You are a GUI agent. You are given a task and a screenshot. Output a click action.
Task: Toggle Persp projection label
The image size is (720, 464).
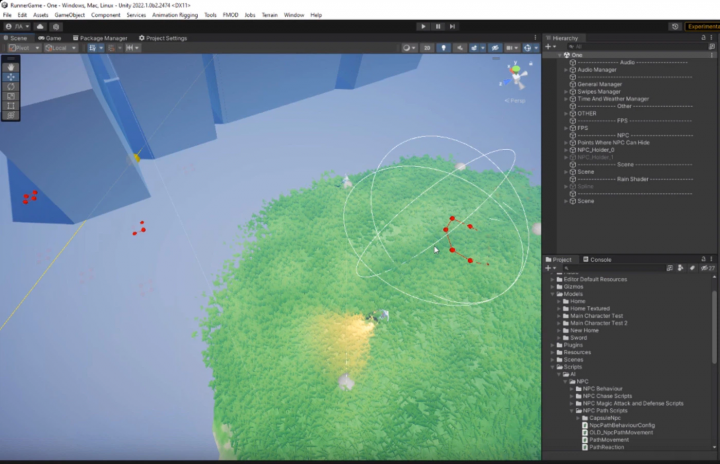pos(515,101)
